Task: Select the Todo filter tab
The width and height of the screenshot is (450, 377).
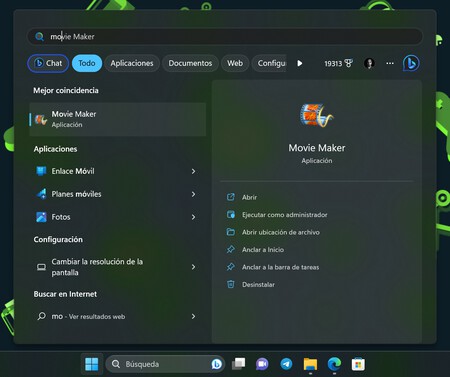Action: click(x=87, y=63)
